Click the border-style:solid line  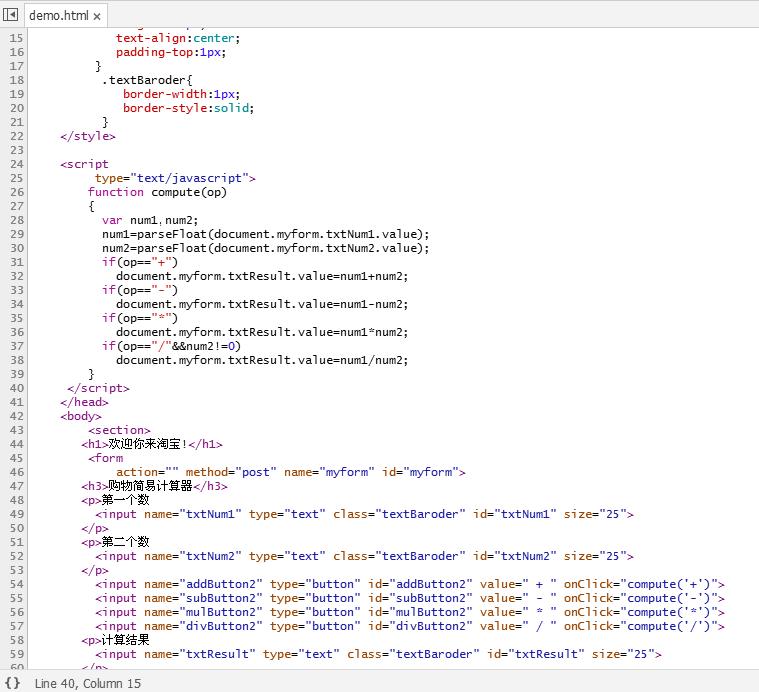[188, 108]
